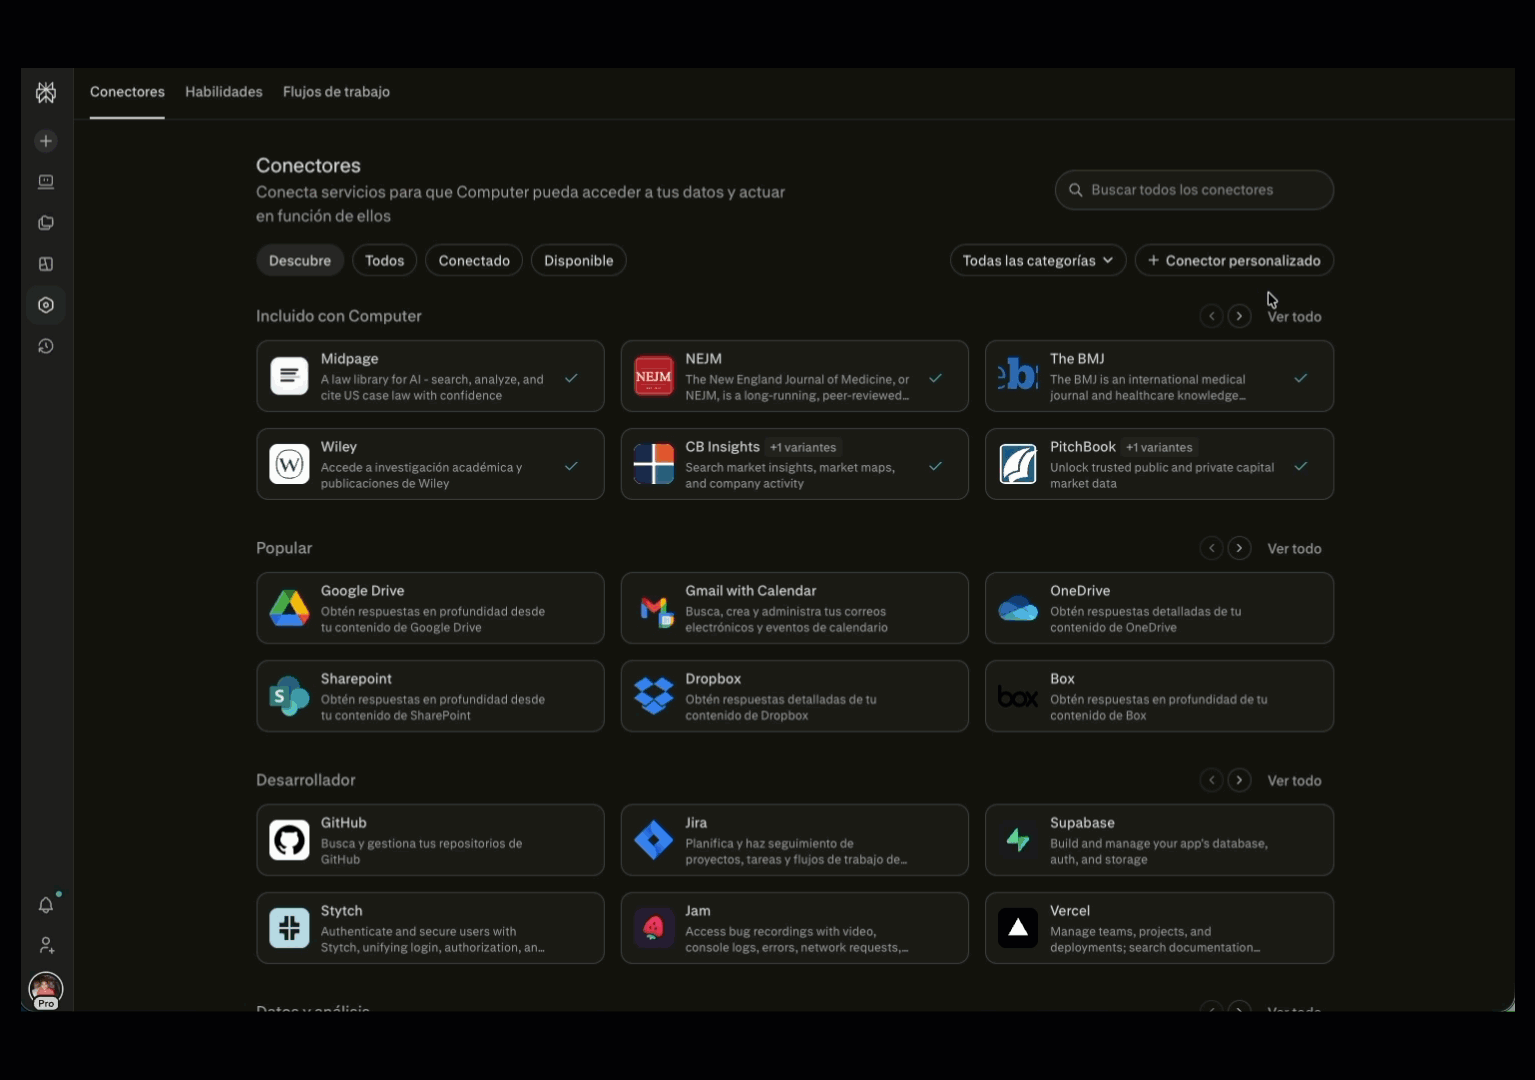Click the CB Insights logo icon
The width and height of the screenshot is (1535, 1080).
654,464
